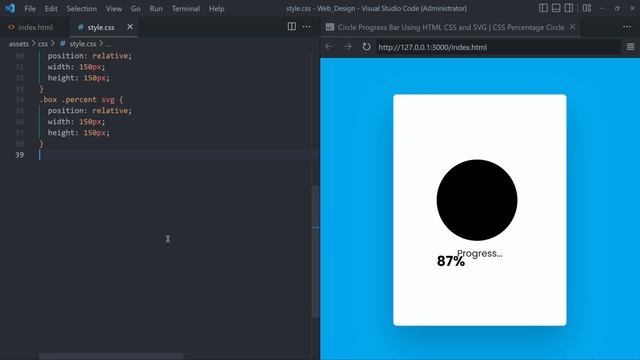
Task: Open the Go menu
Action: tap(136, 9)
